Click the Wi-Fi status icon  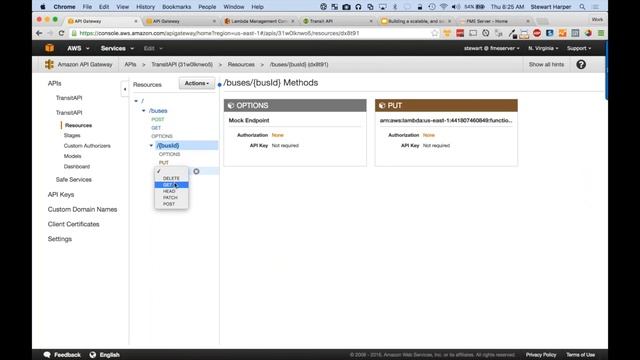tap(444, 7)
